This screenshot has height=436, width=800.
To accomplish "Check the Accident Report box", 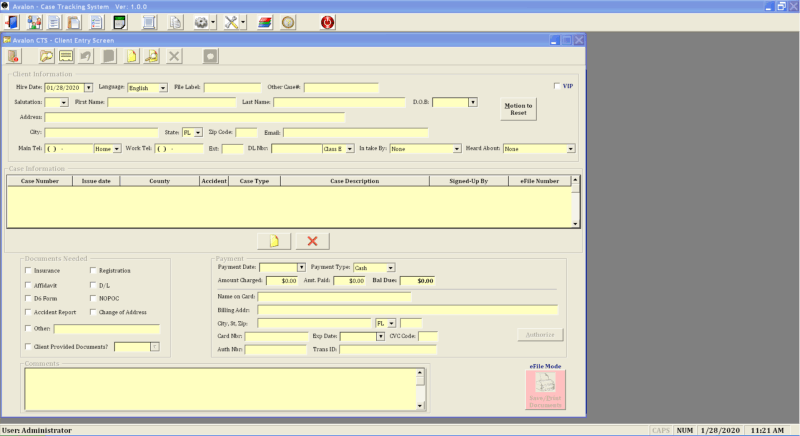I will (x=28, y=312).
